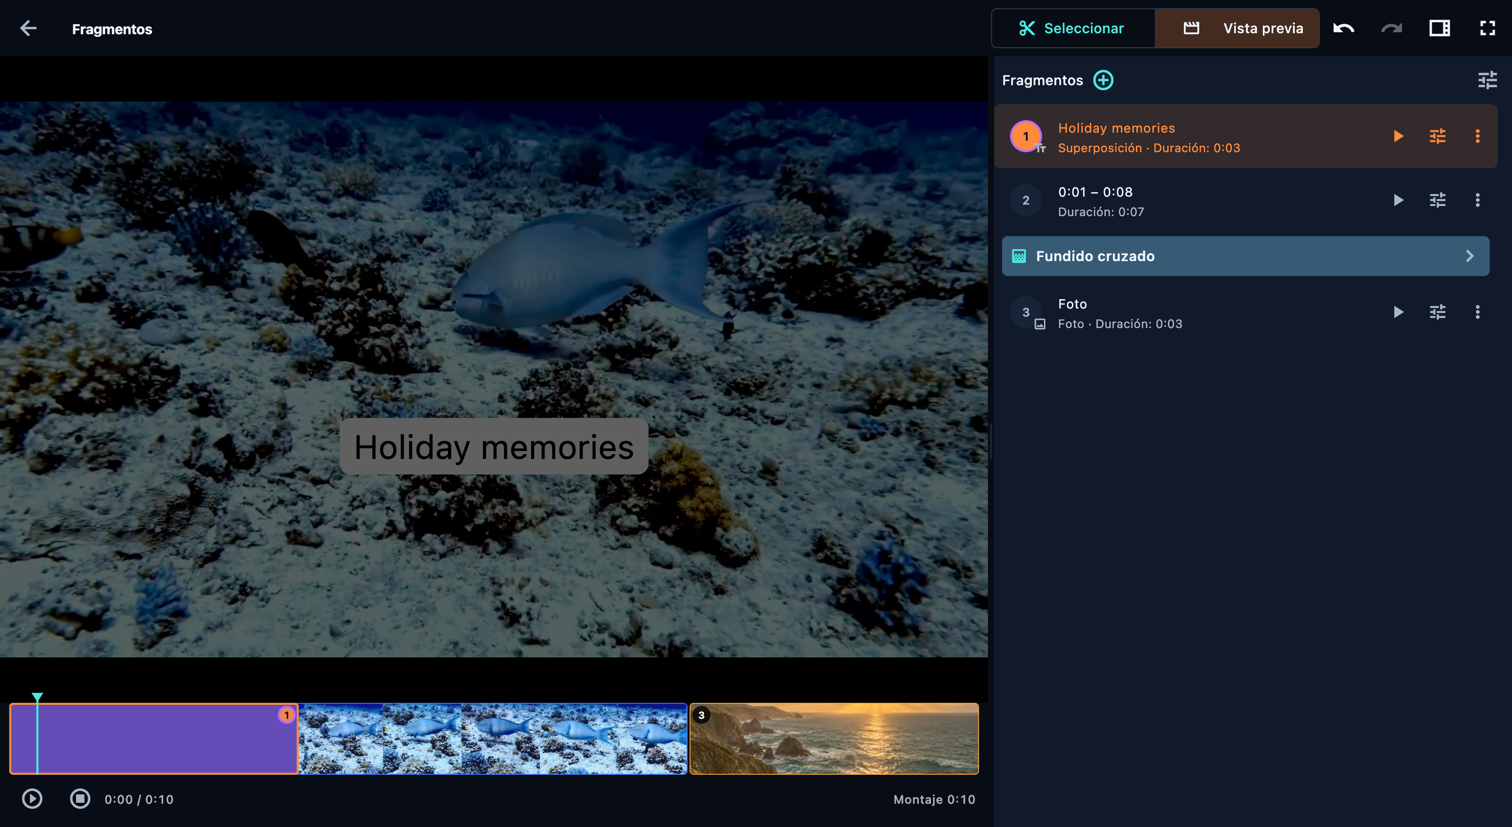Open adjustments for Foto fragment
This screenshot has width=1512, height=827.
click(1438, 312)
